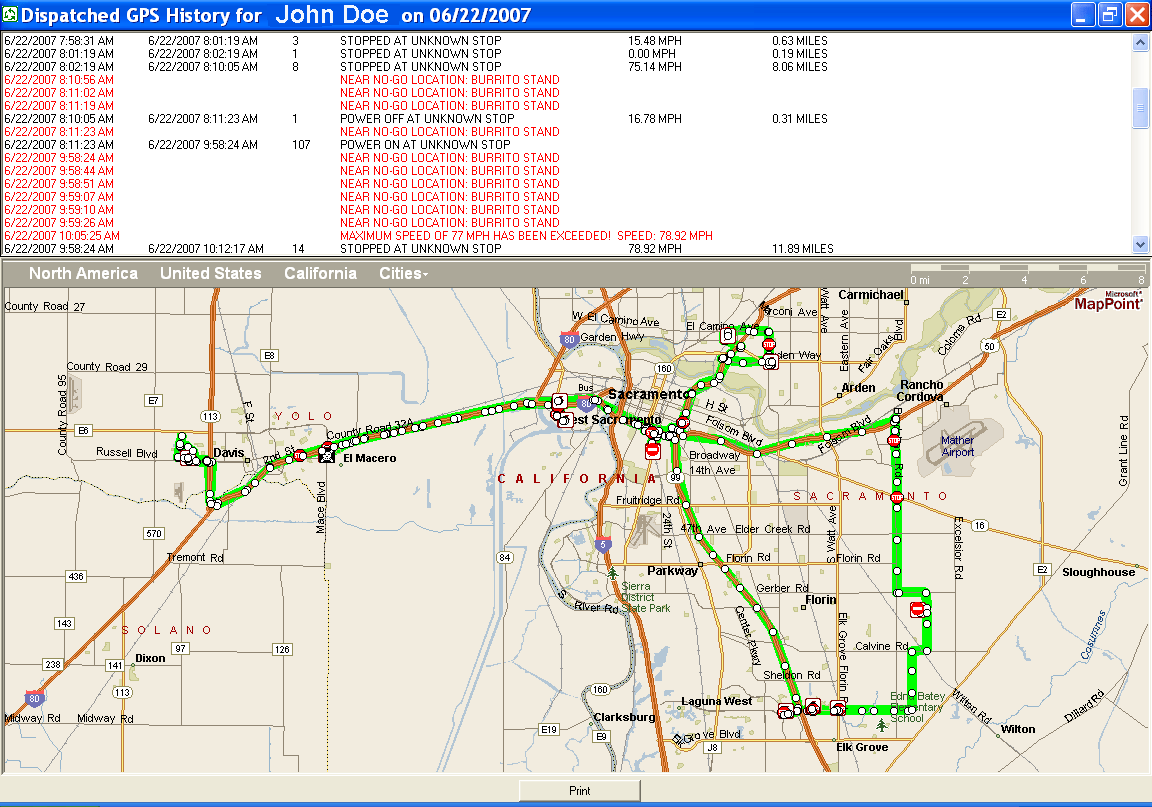1152x807 pixels.
Task: Open the Cities dropdown menu
Action: click(403, 273)
